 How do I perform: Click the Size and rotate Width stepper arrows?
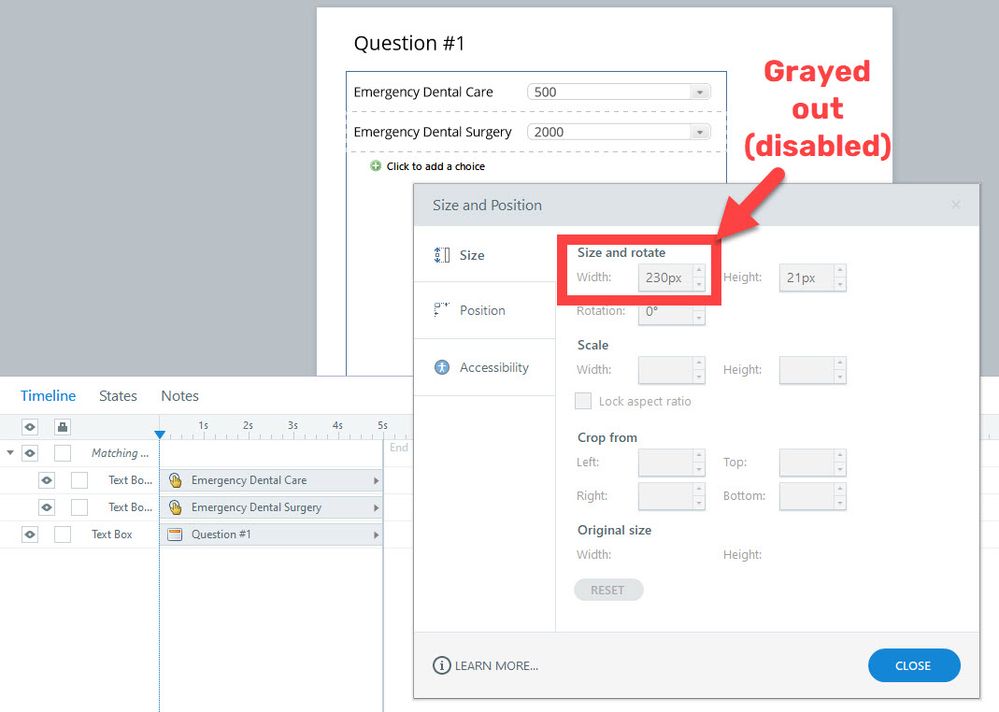click(x=699, y=278)
